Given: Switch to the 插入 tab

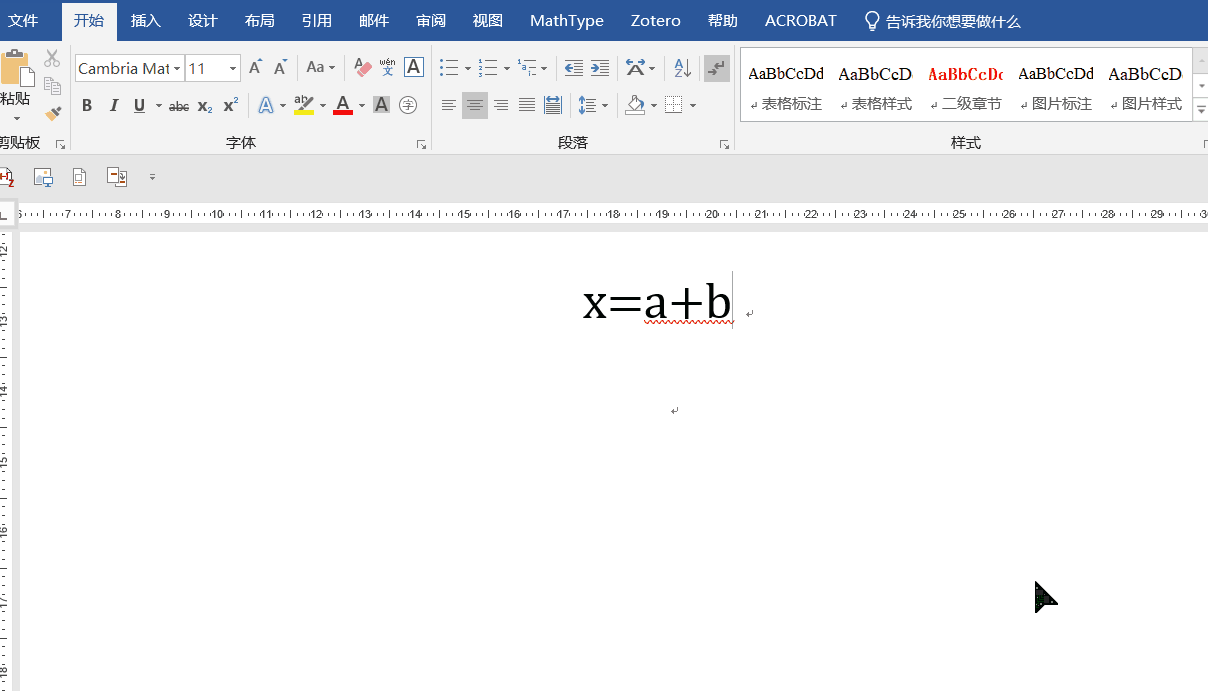Looking at the screenshot, I should click(x=146, y=20).
